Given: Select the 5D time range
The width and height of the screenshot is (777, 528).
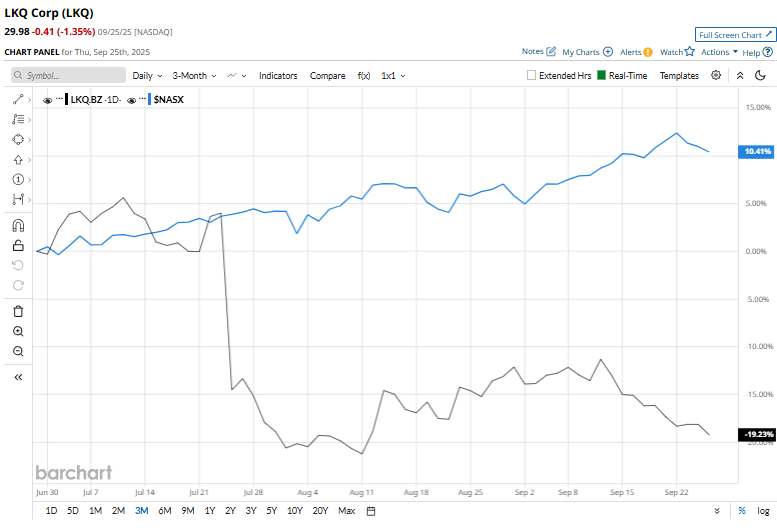Looking at the screenshot, I should [x=73, y=511].
